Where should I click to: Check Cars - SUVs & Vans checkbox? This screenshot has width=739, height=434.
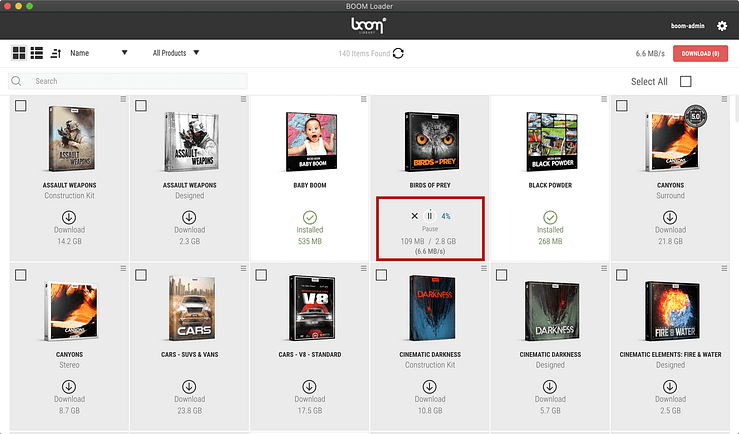pyautogui.click(x=141, y=275)
